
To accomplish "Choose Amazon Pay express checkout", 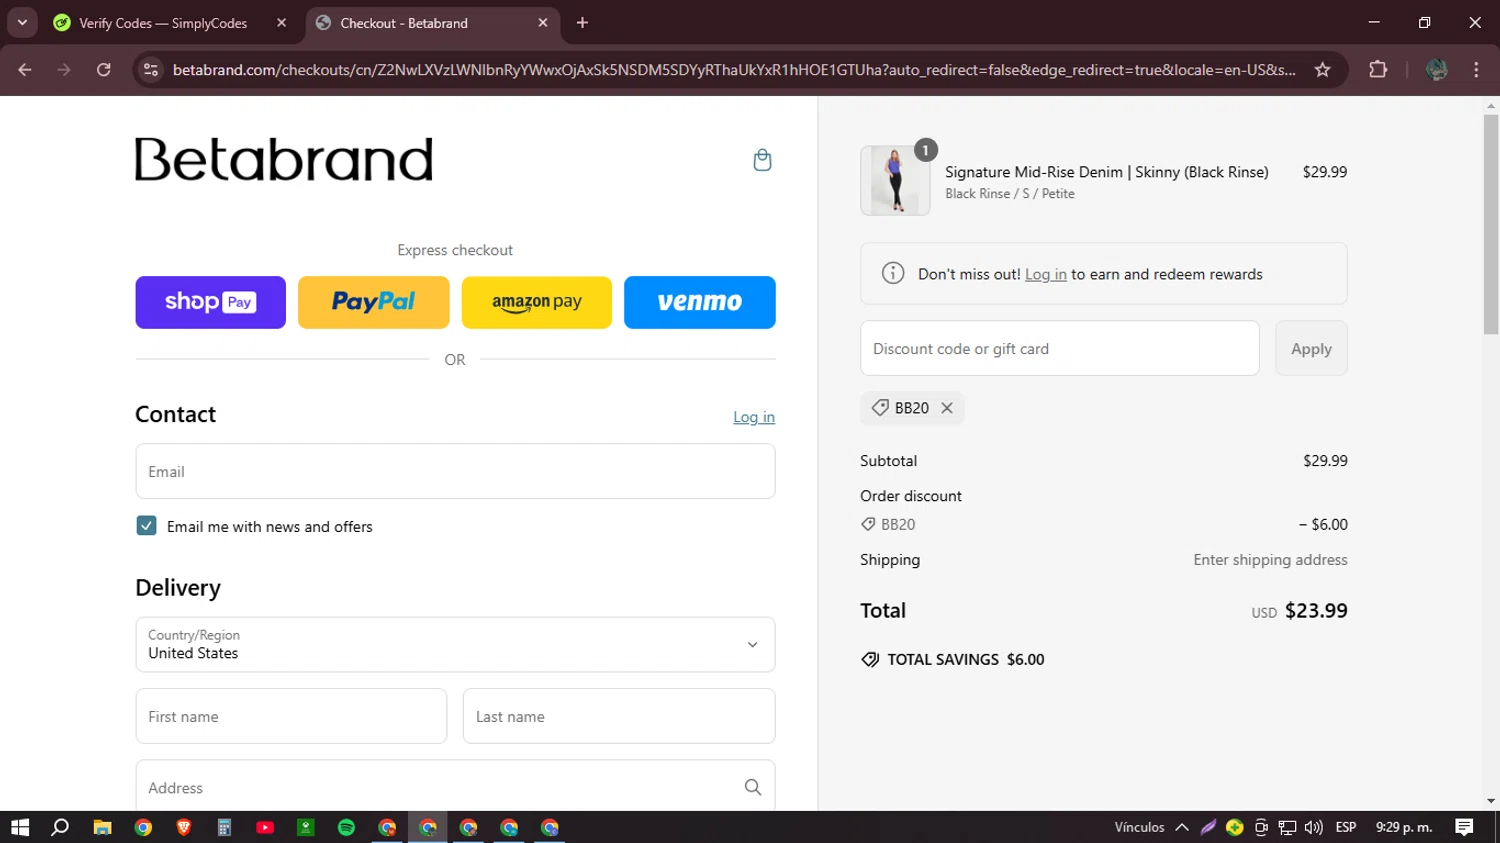I will coord(536,302).
